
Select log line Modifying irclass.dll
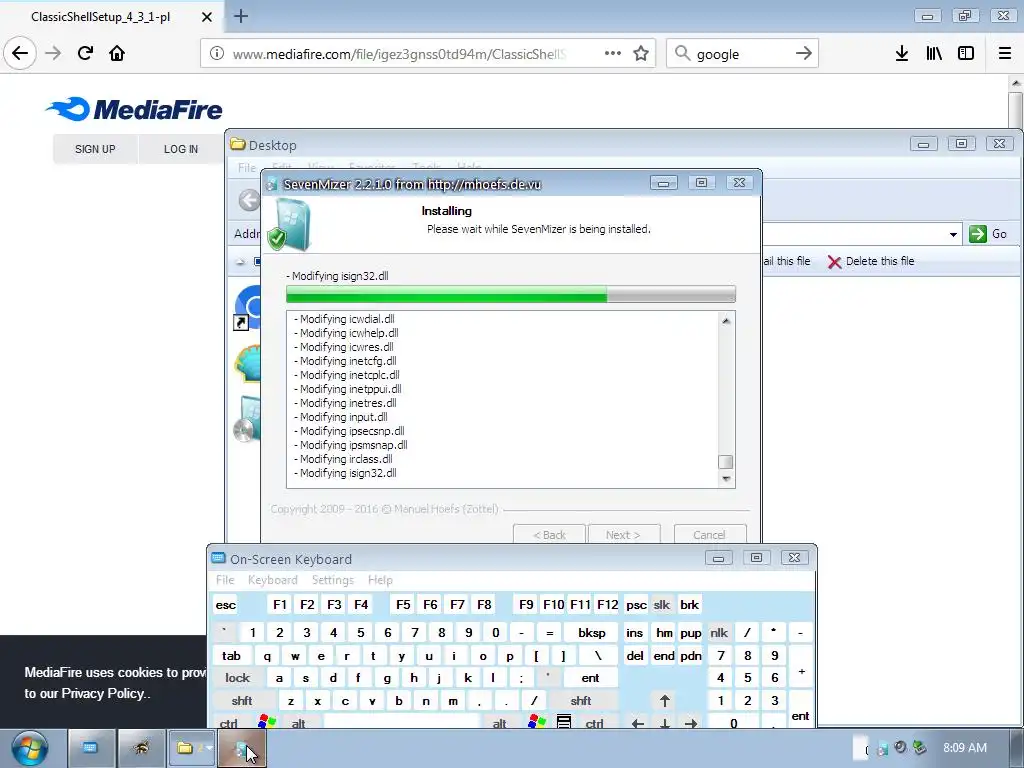pos(343,459)
